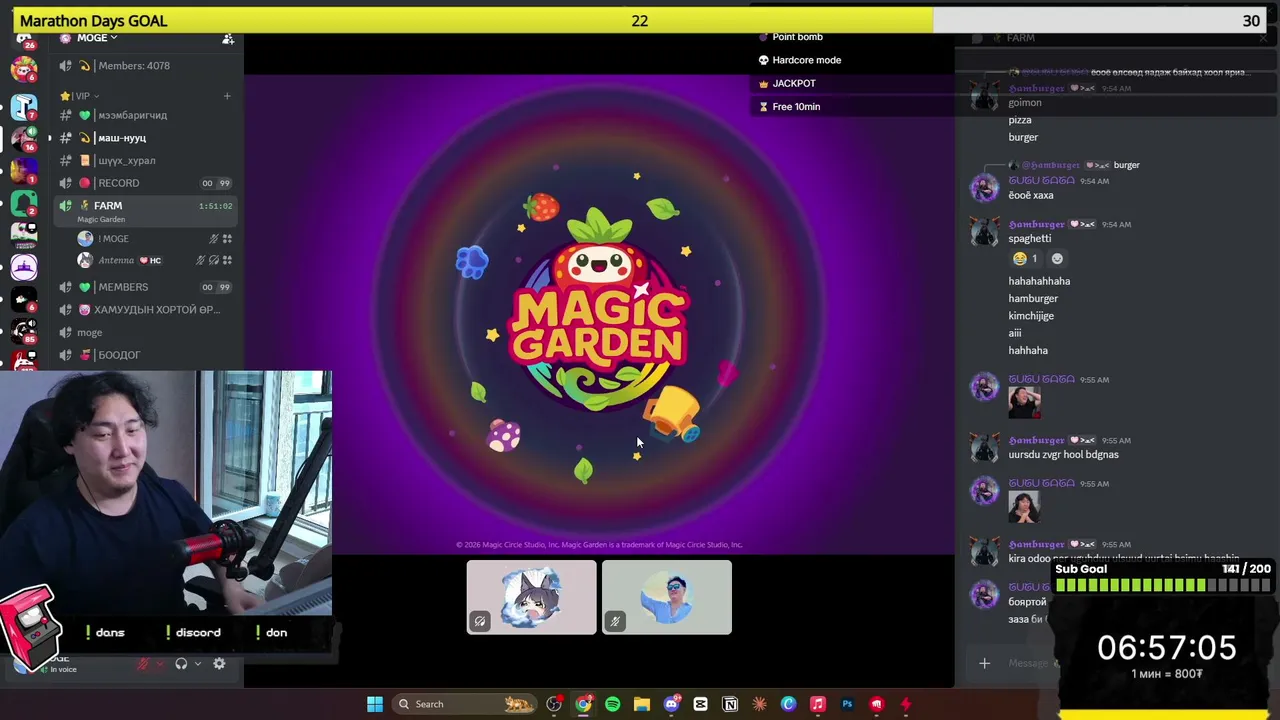Open the green bell server with badge 2

[24, 203]
